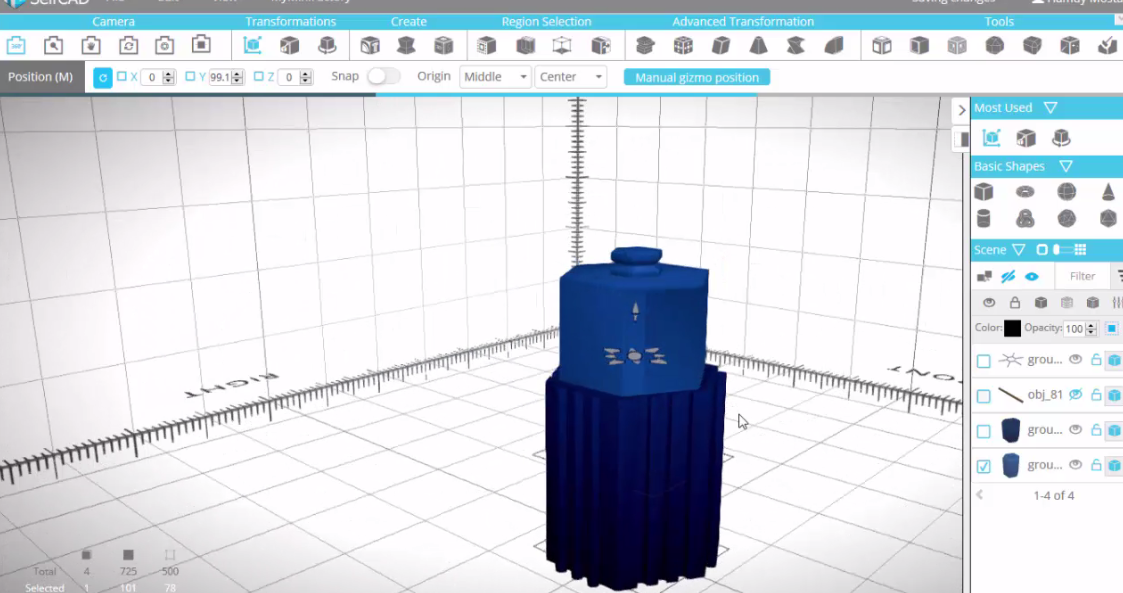Uncheck the selected bottom group checkbox
1123x593 pixels.
(983, 466)
